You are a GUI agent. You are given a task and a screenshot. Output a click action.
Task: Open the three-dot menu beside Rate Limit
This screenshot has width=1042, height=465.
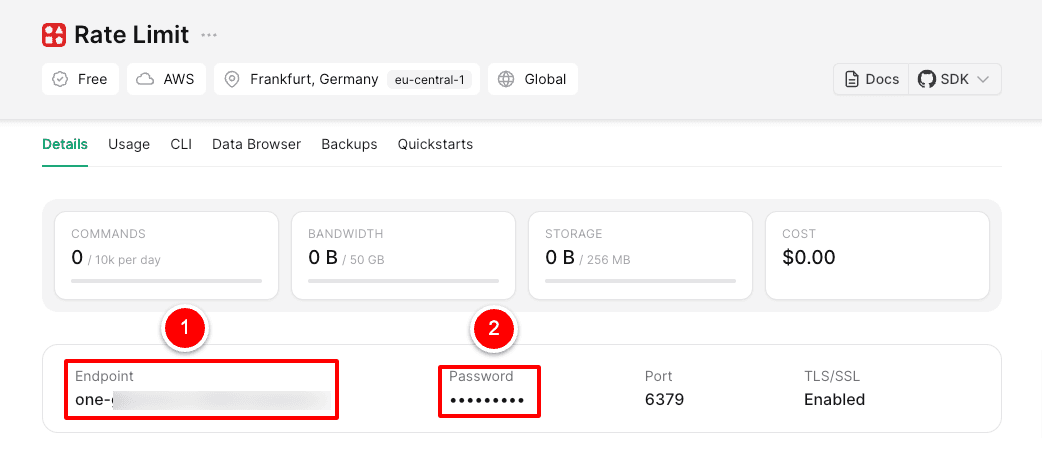tap(208, 35)
